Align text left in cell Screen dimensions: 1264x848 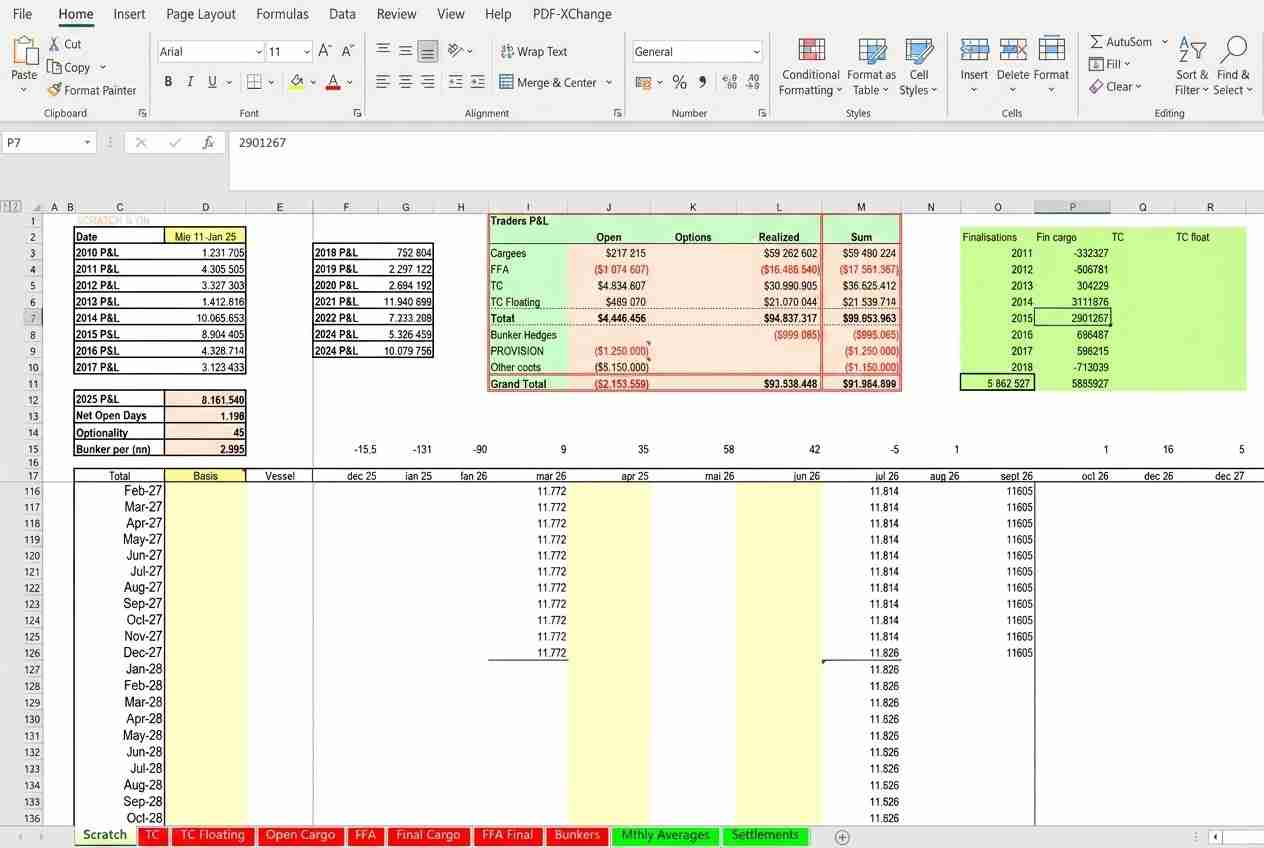[x=383, y=82]
